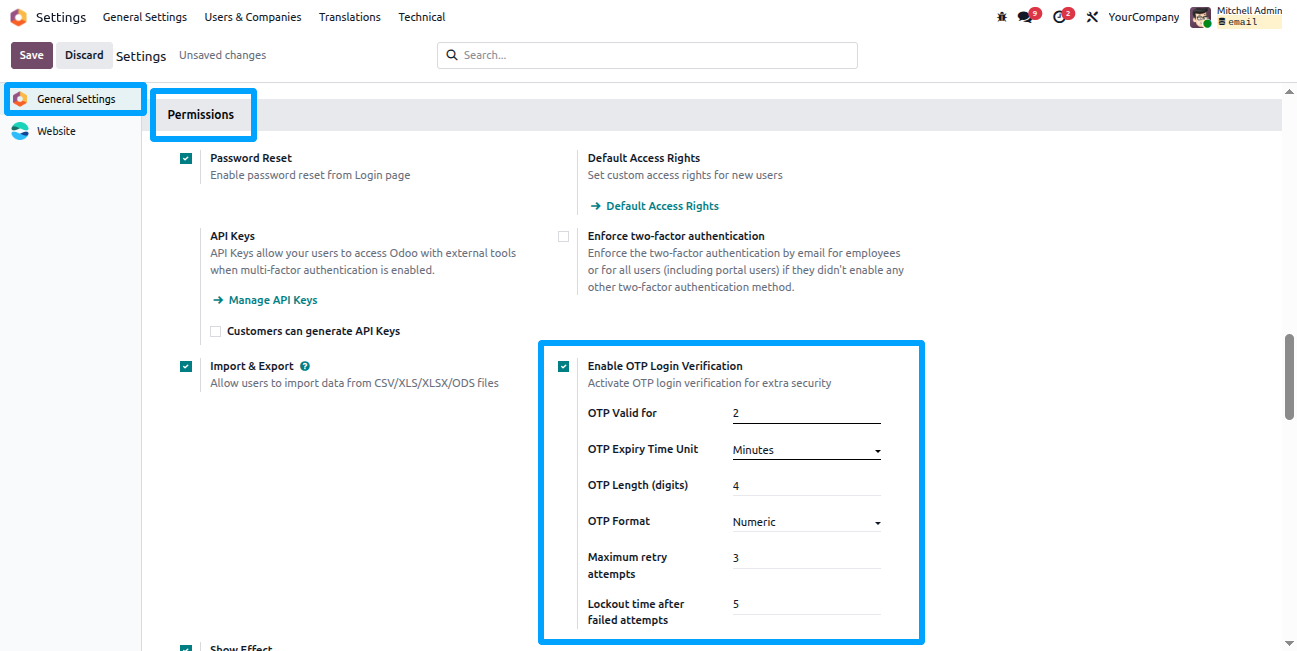Click arrow icon next to Manage API Keys
This screenshot has height=651, width=1297.
pos(218,300)
